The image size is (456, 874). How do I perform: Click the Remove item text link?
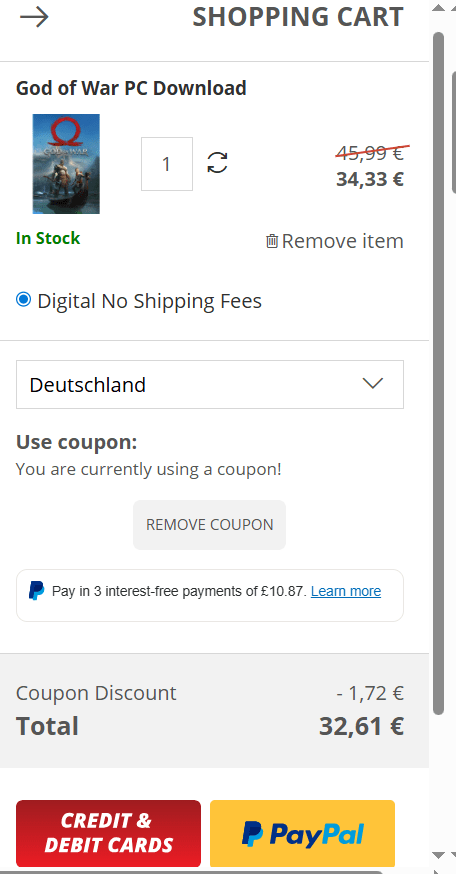[x=342, y=241]
